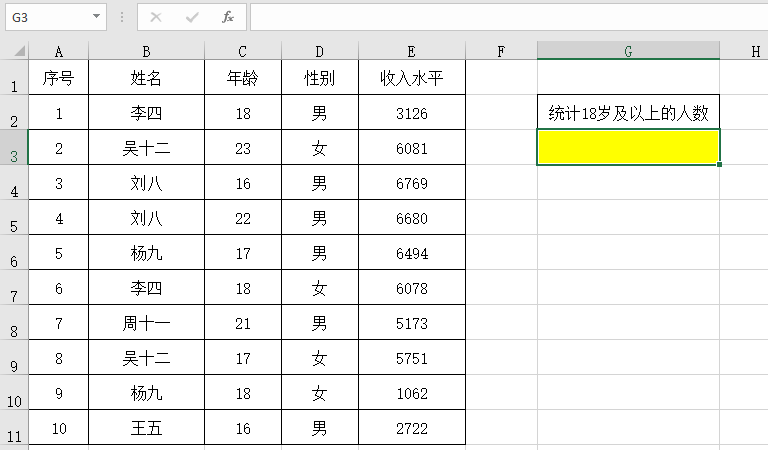Open the Name Box dropdown arrow

pyautogui.click(x=96, y=17)
